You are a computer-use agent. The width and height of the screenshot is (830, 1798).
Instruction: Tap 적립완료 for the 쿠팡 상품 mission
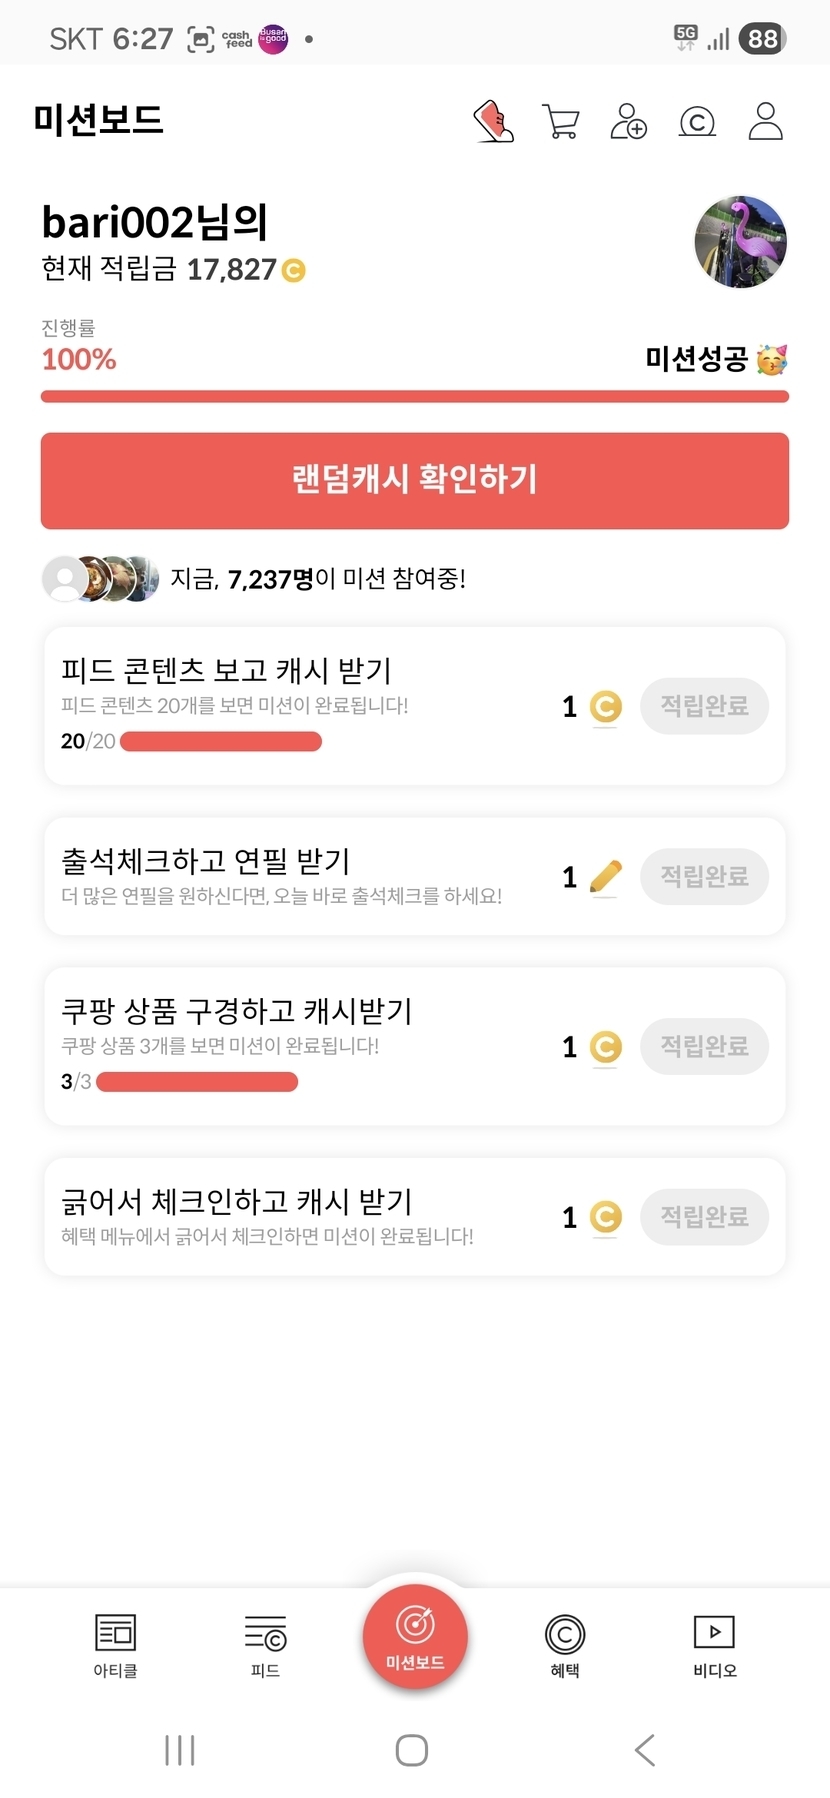click(704, 1047)
